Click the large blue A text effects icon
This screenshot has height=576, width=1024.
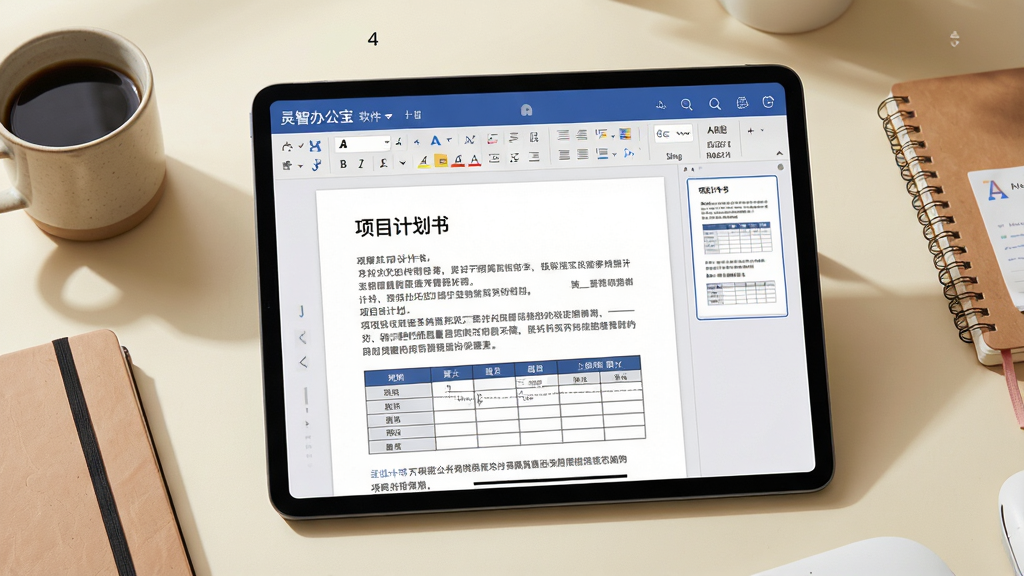[436, 141]
